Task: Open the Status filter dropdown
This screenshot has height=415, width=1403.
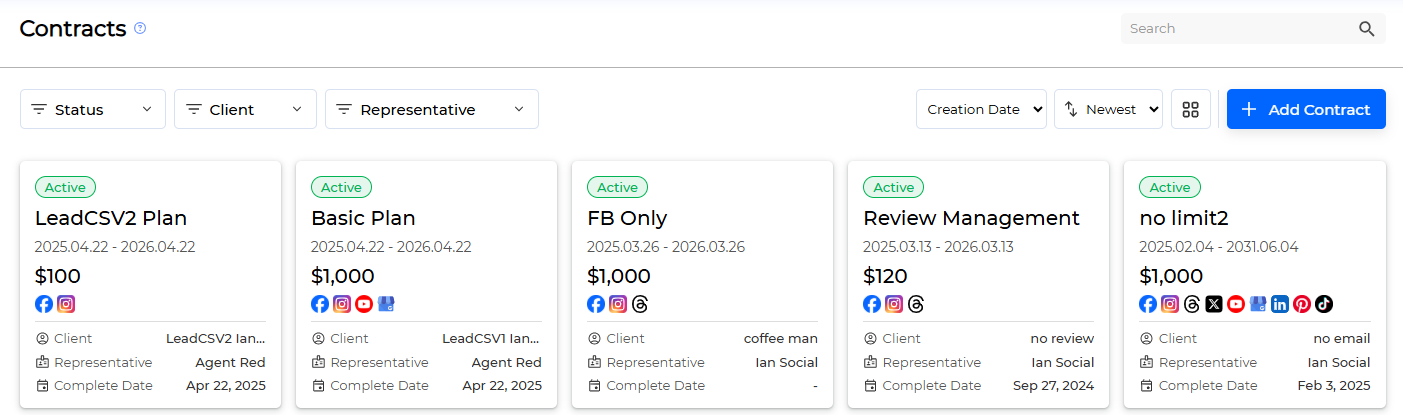Action: 93,109
